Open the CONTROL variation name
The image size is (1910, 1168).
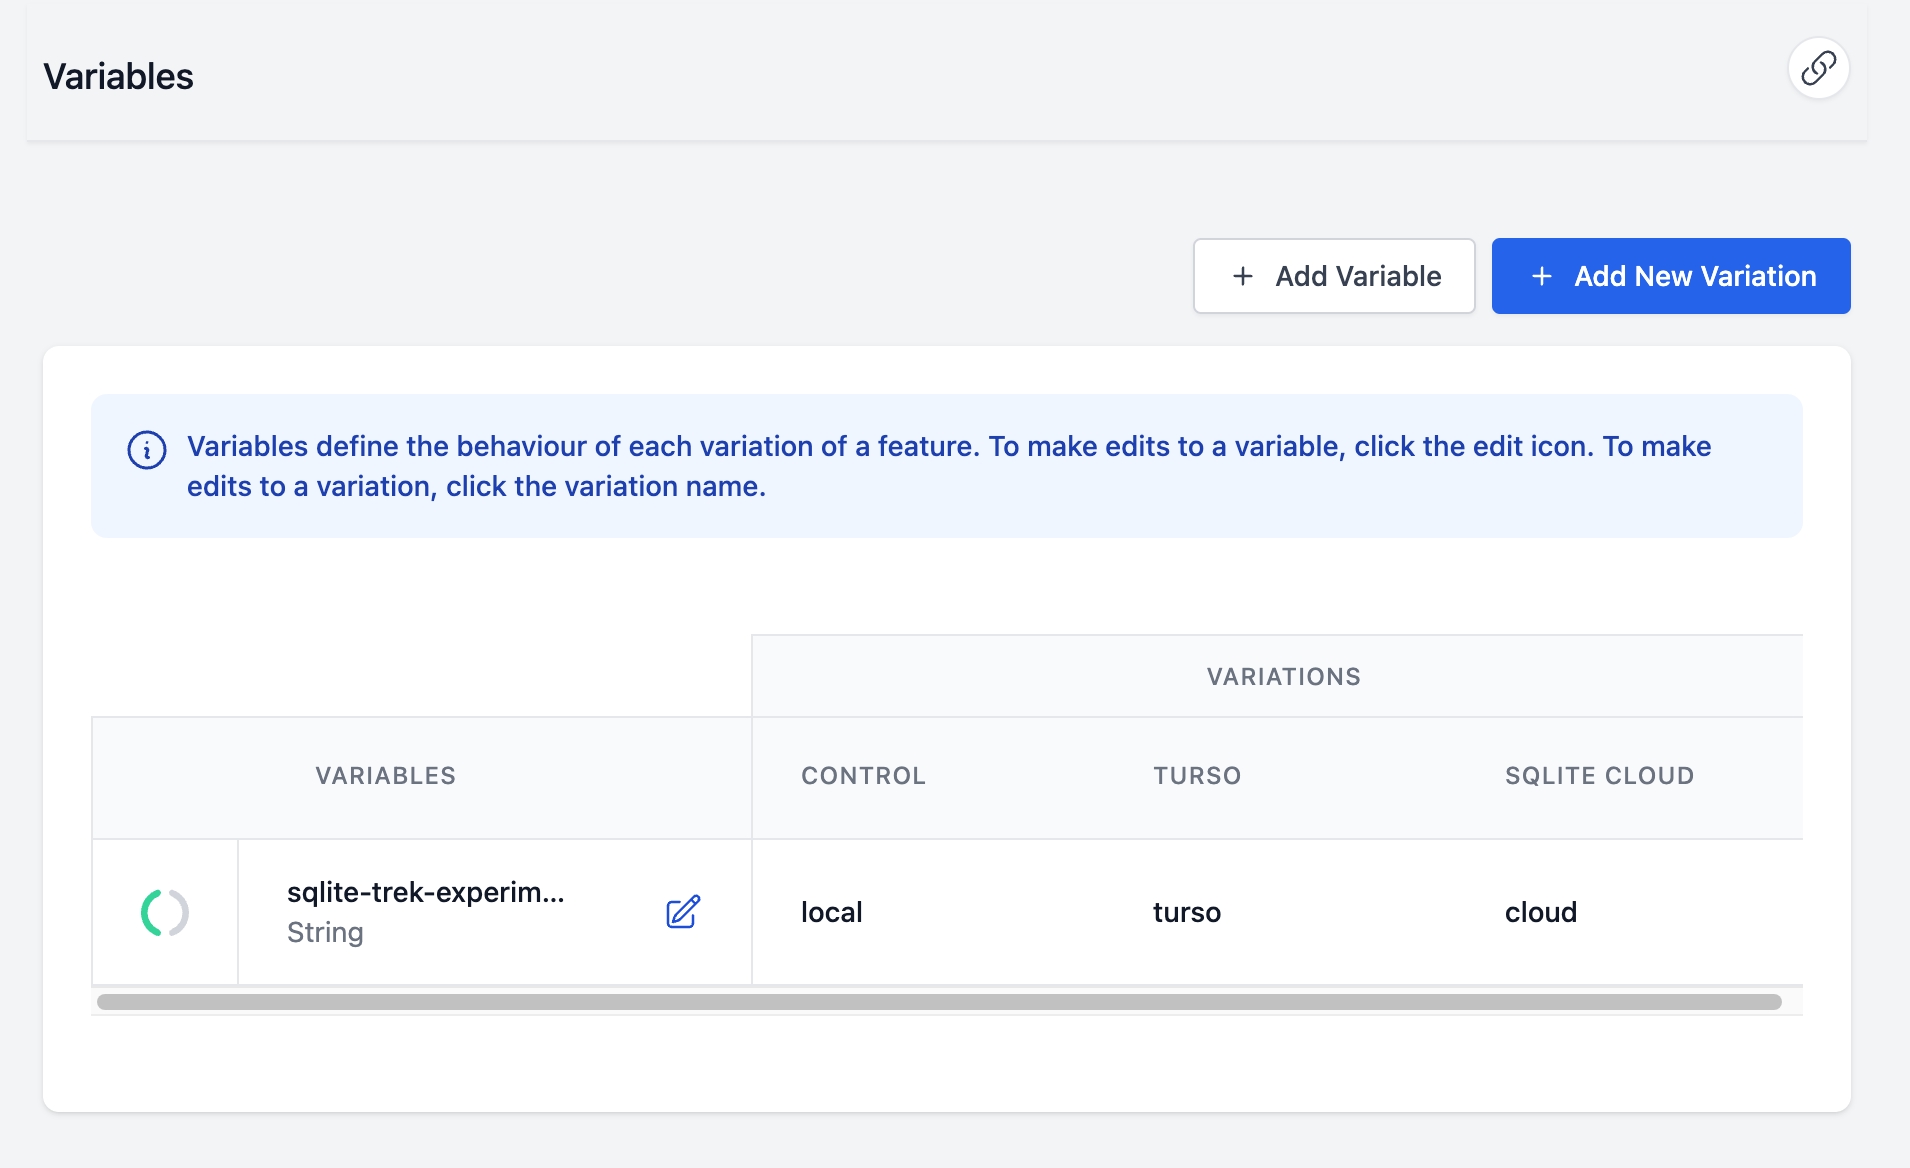click(863, 776)
